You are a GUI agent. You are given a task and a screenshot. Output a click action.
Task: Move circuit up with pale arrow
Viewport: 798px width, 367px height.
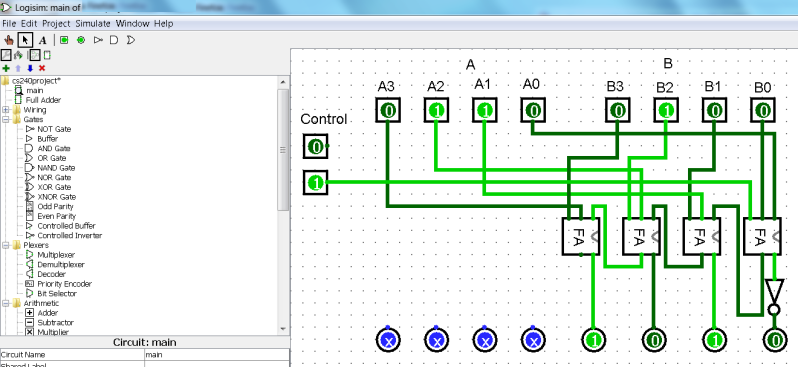[18, 68]
